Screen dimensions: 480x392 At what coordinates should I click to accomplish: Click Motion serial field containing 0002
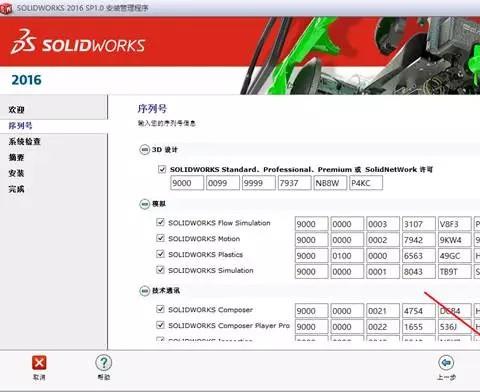pyautogui.click(x=383, y=240)
